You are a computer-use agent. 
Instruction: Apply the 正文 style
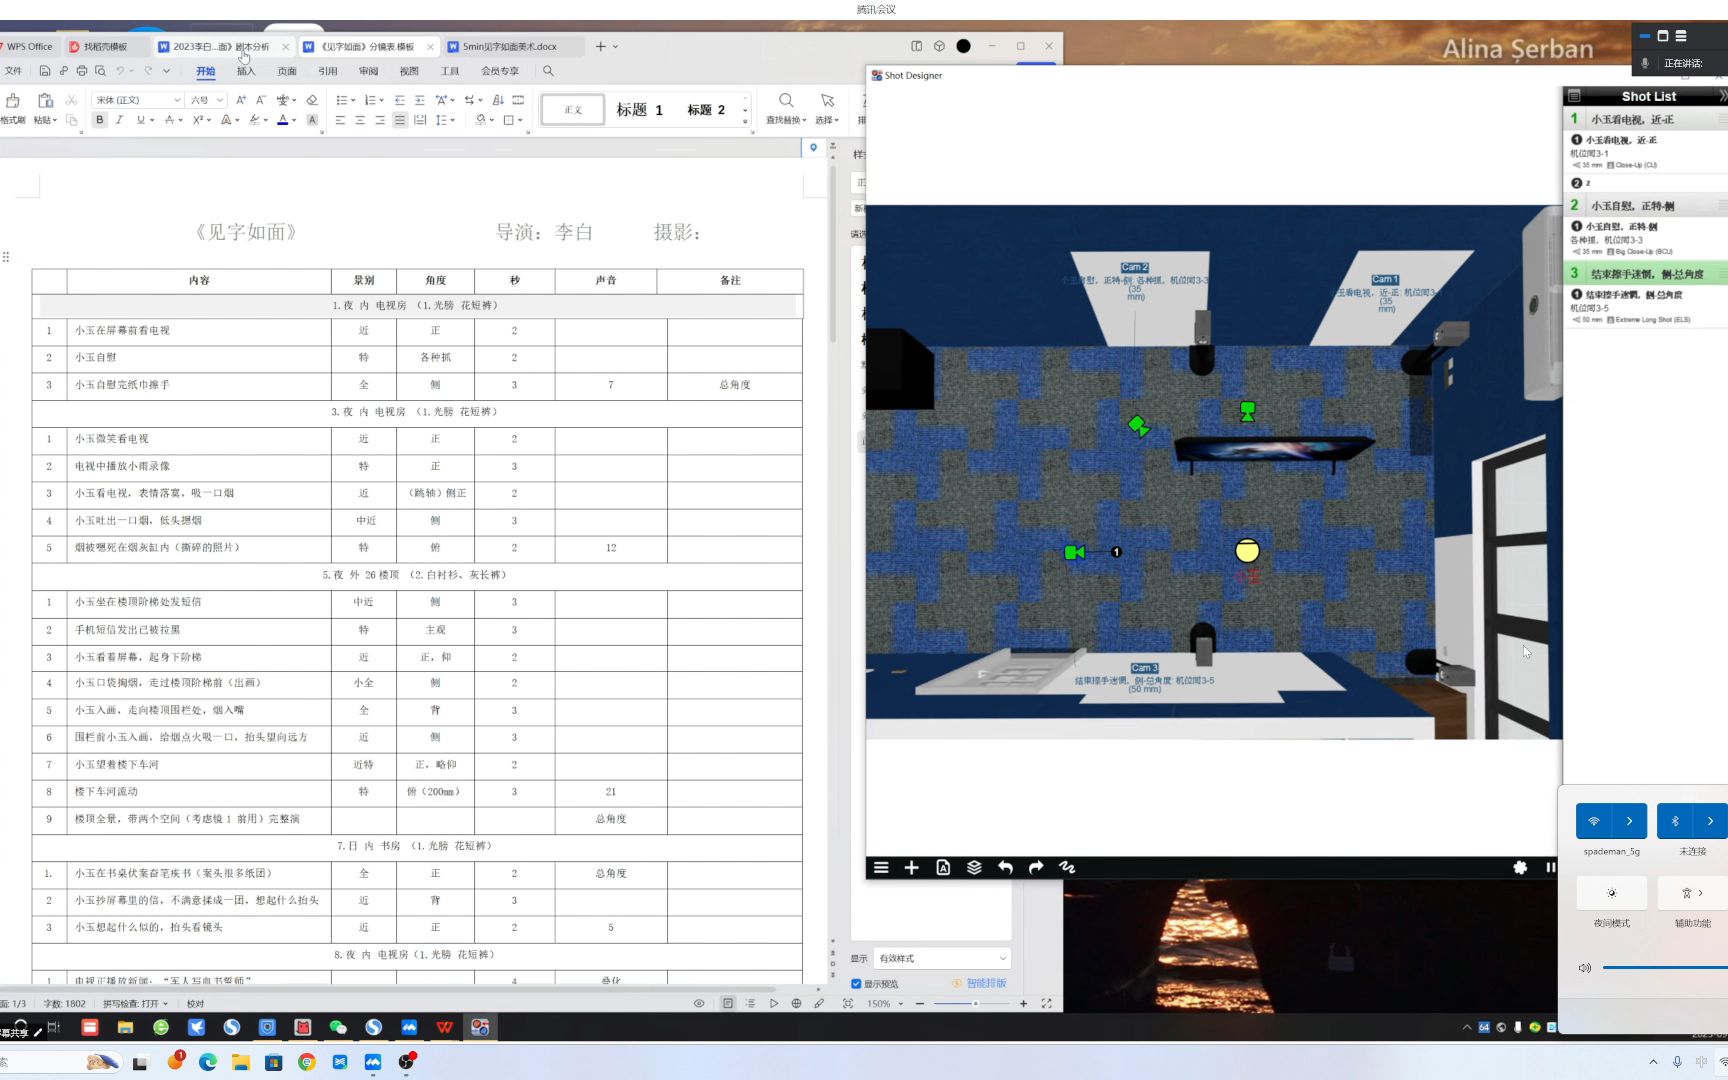point(573,110)
